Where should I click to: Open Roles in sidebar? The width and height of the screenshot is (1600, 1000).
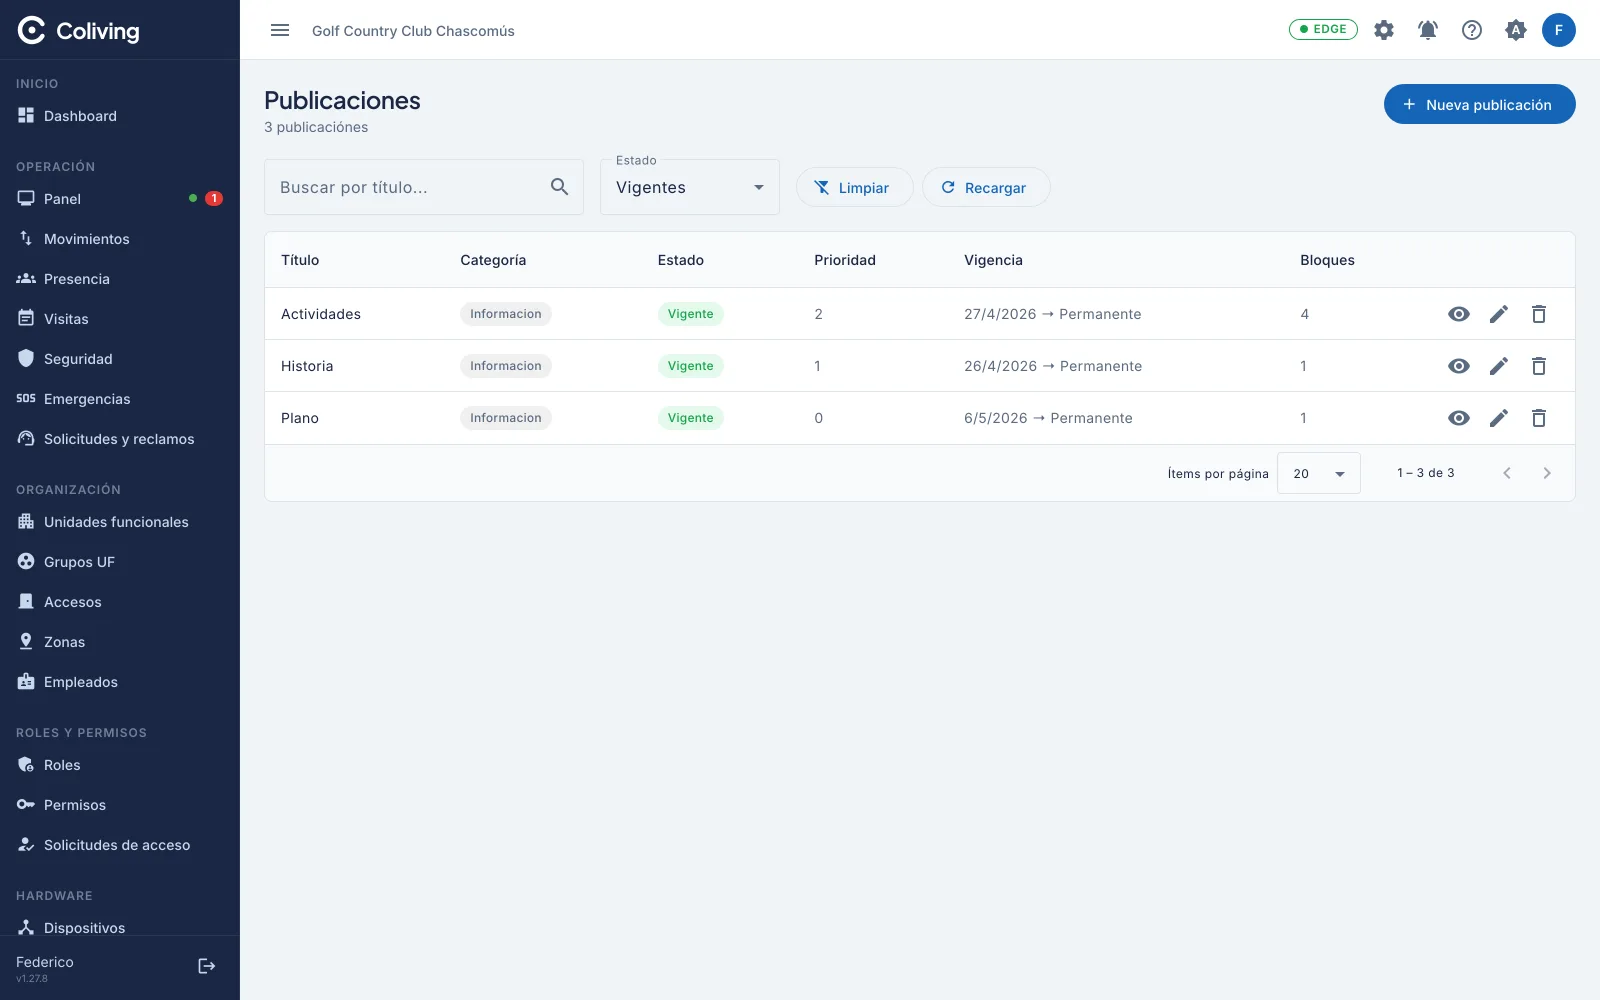pos(120,765)
